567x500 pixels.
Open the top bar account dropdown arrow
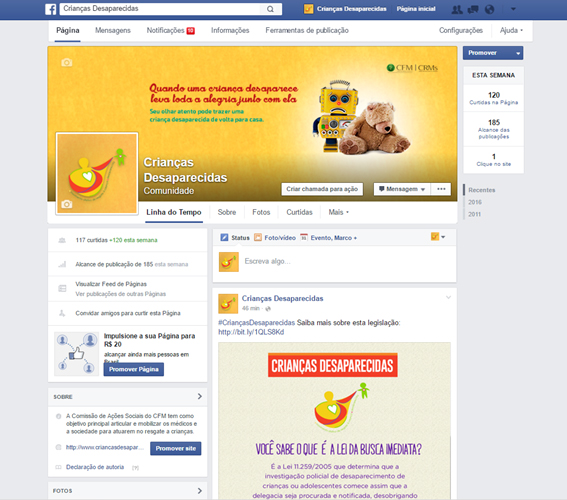(513, 9)
